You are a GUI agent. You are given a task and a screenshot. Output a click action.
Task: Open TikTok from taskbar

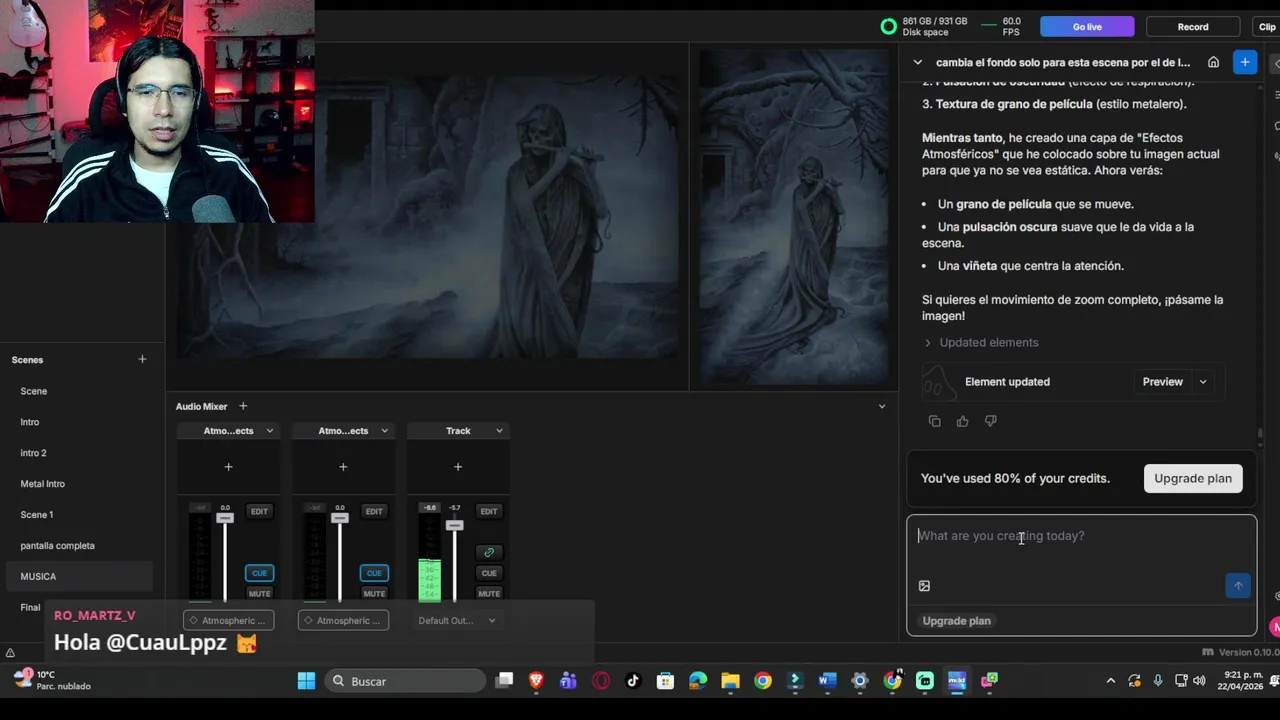point(633,681)
